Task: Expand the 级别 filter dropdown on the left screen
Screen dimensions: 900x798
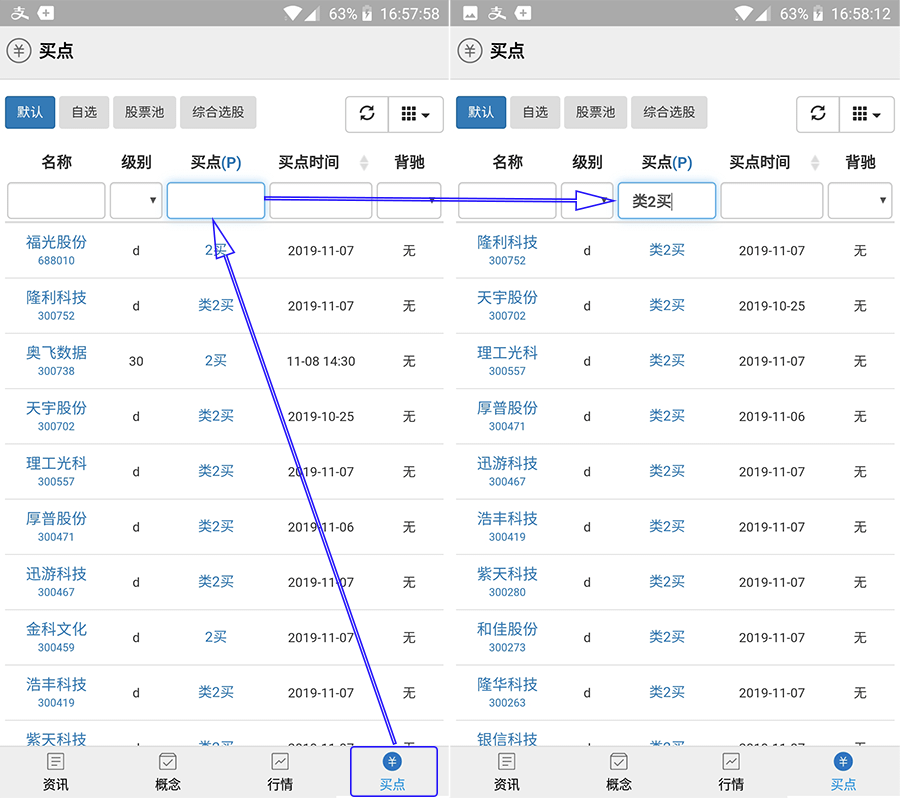Action: tap(136, 200)
